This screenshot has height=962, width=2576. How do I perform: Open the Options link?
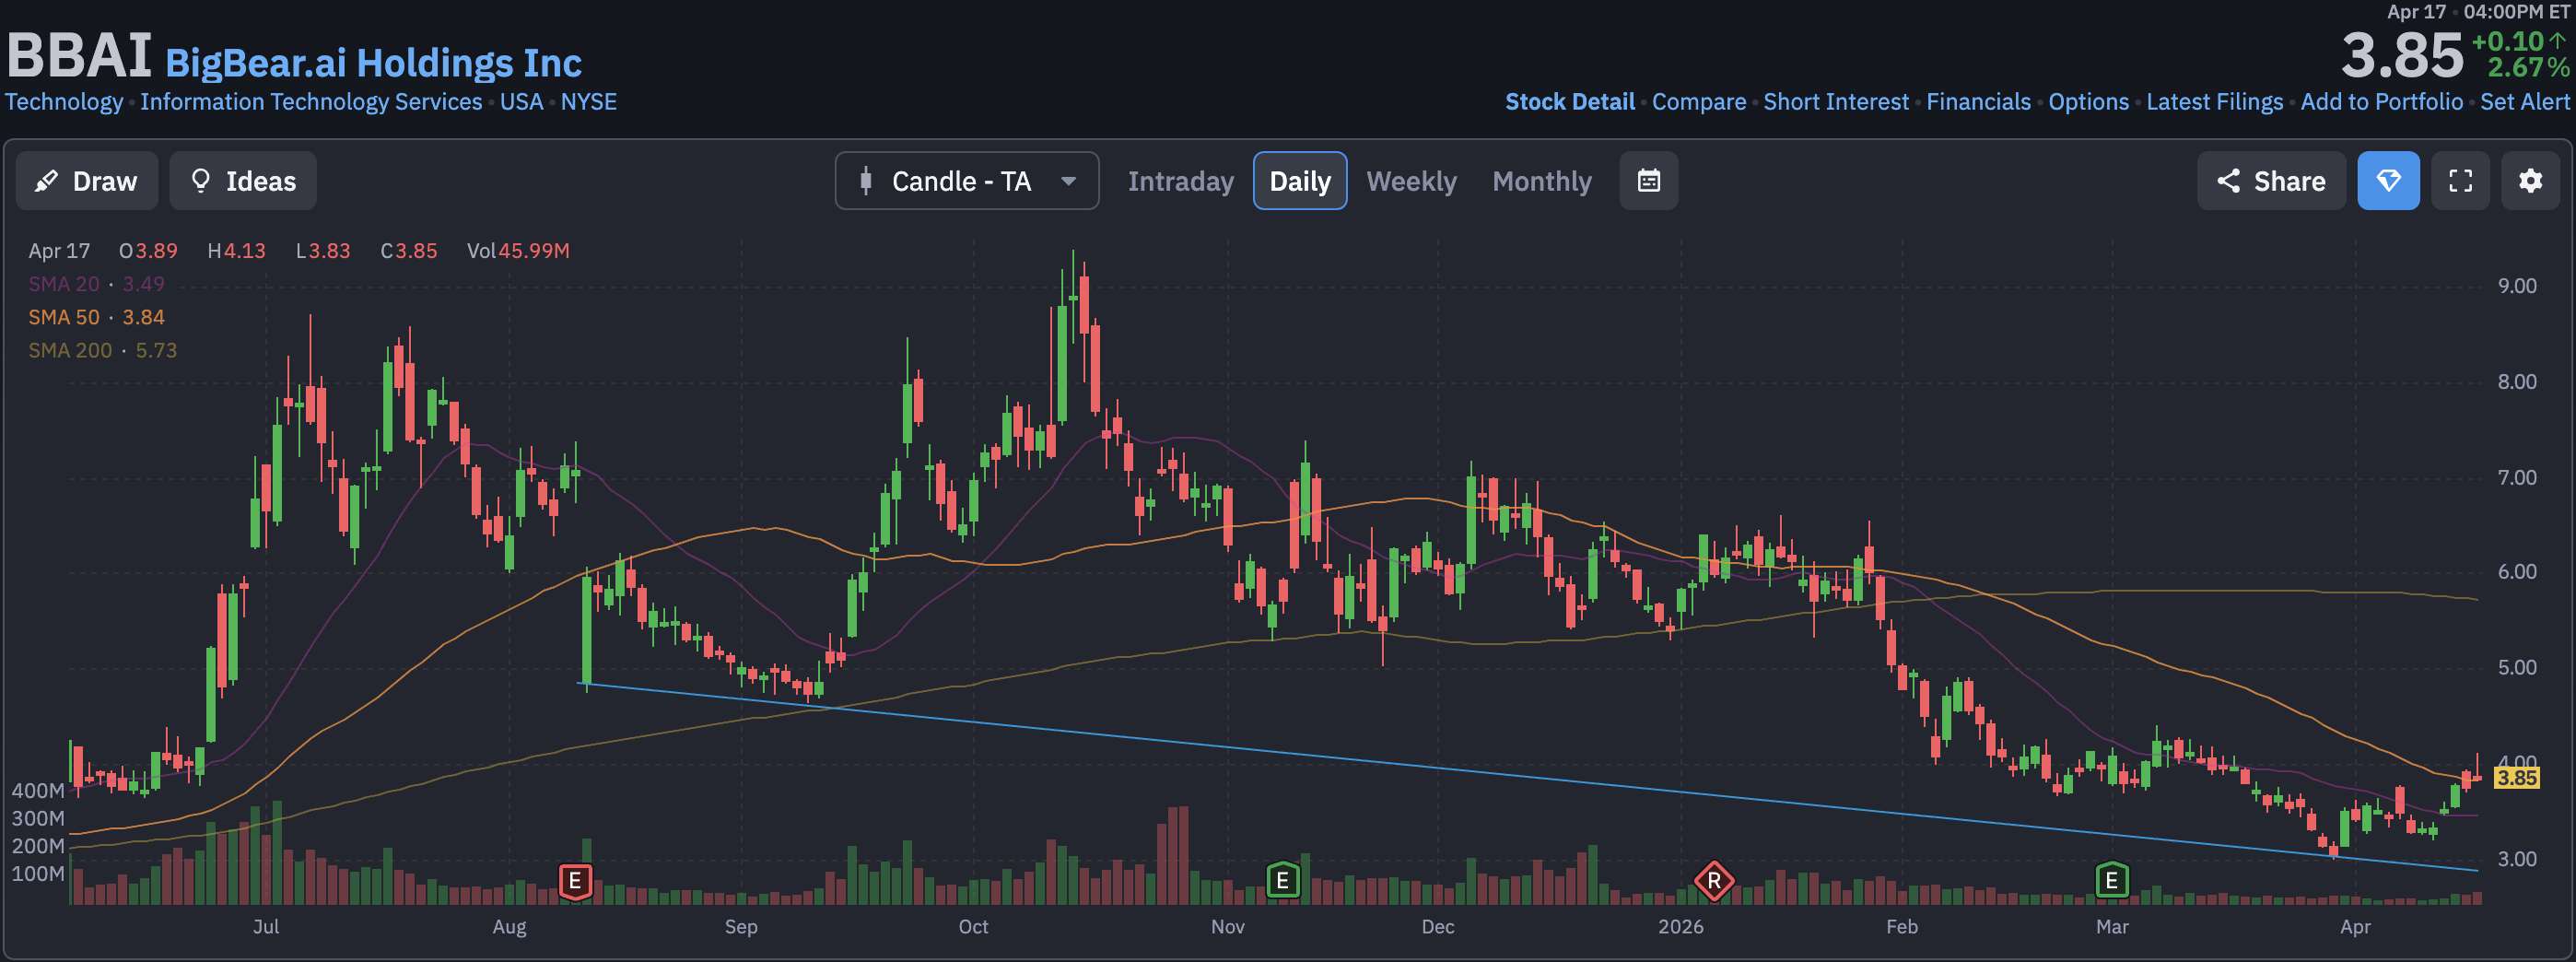point(2088,102)
